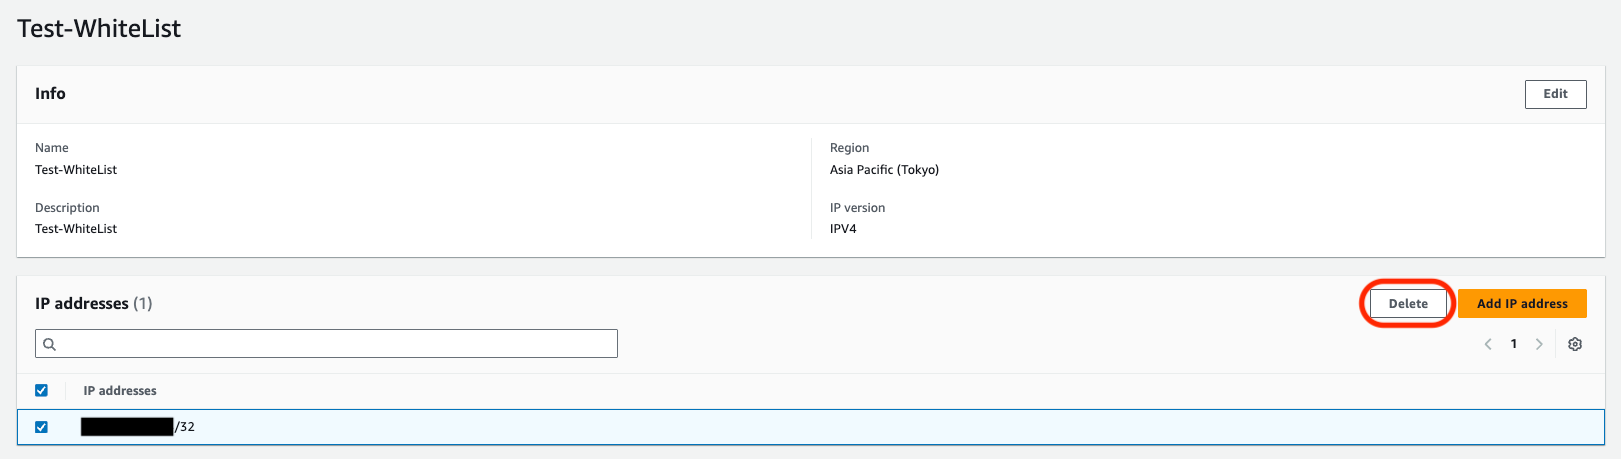Uncheck the /32 IP address row checkbox
1621x459 pixels.
pos(41,427)
